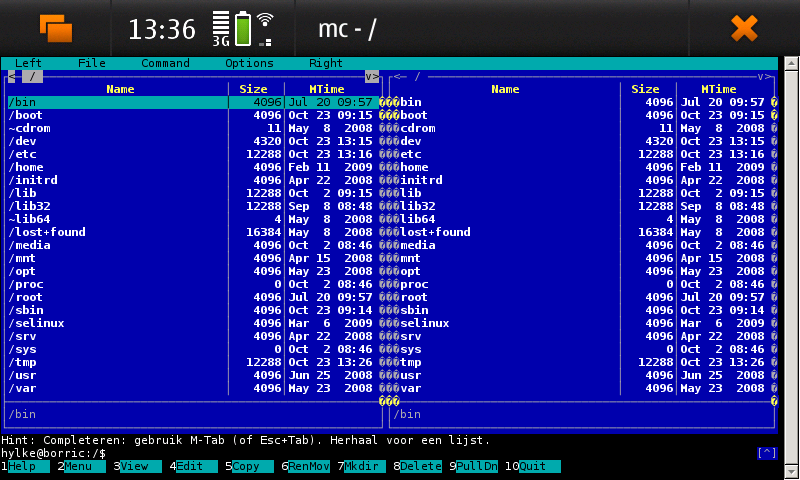
Task: Select /etc directory in the left panel
Action: [22, 154]
